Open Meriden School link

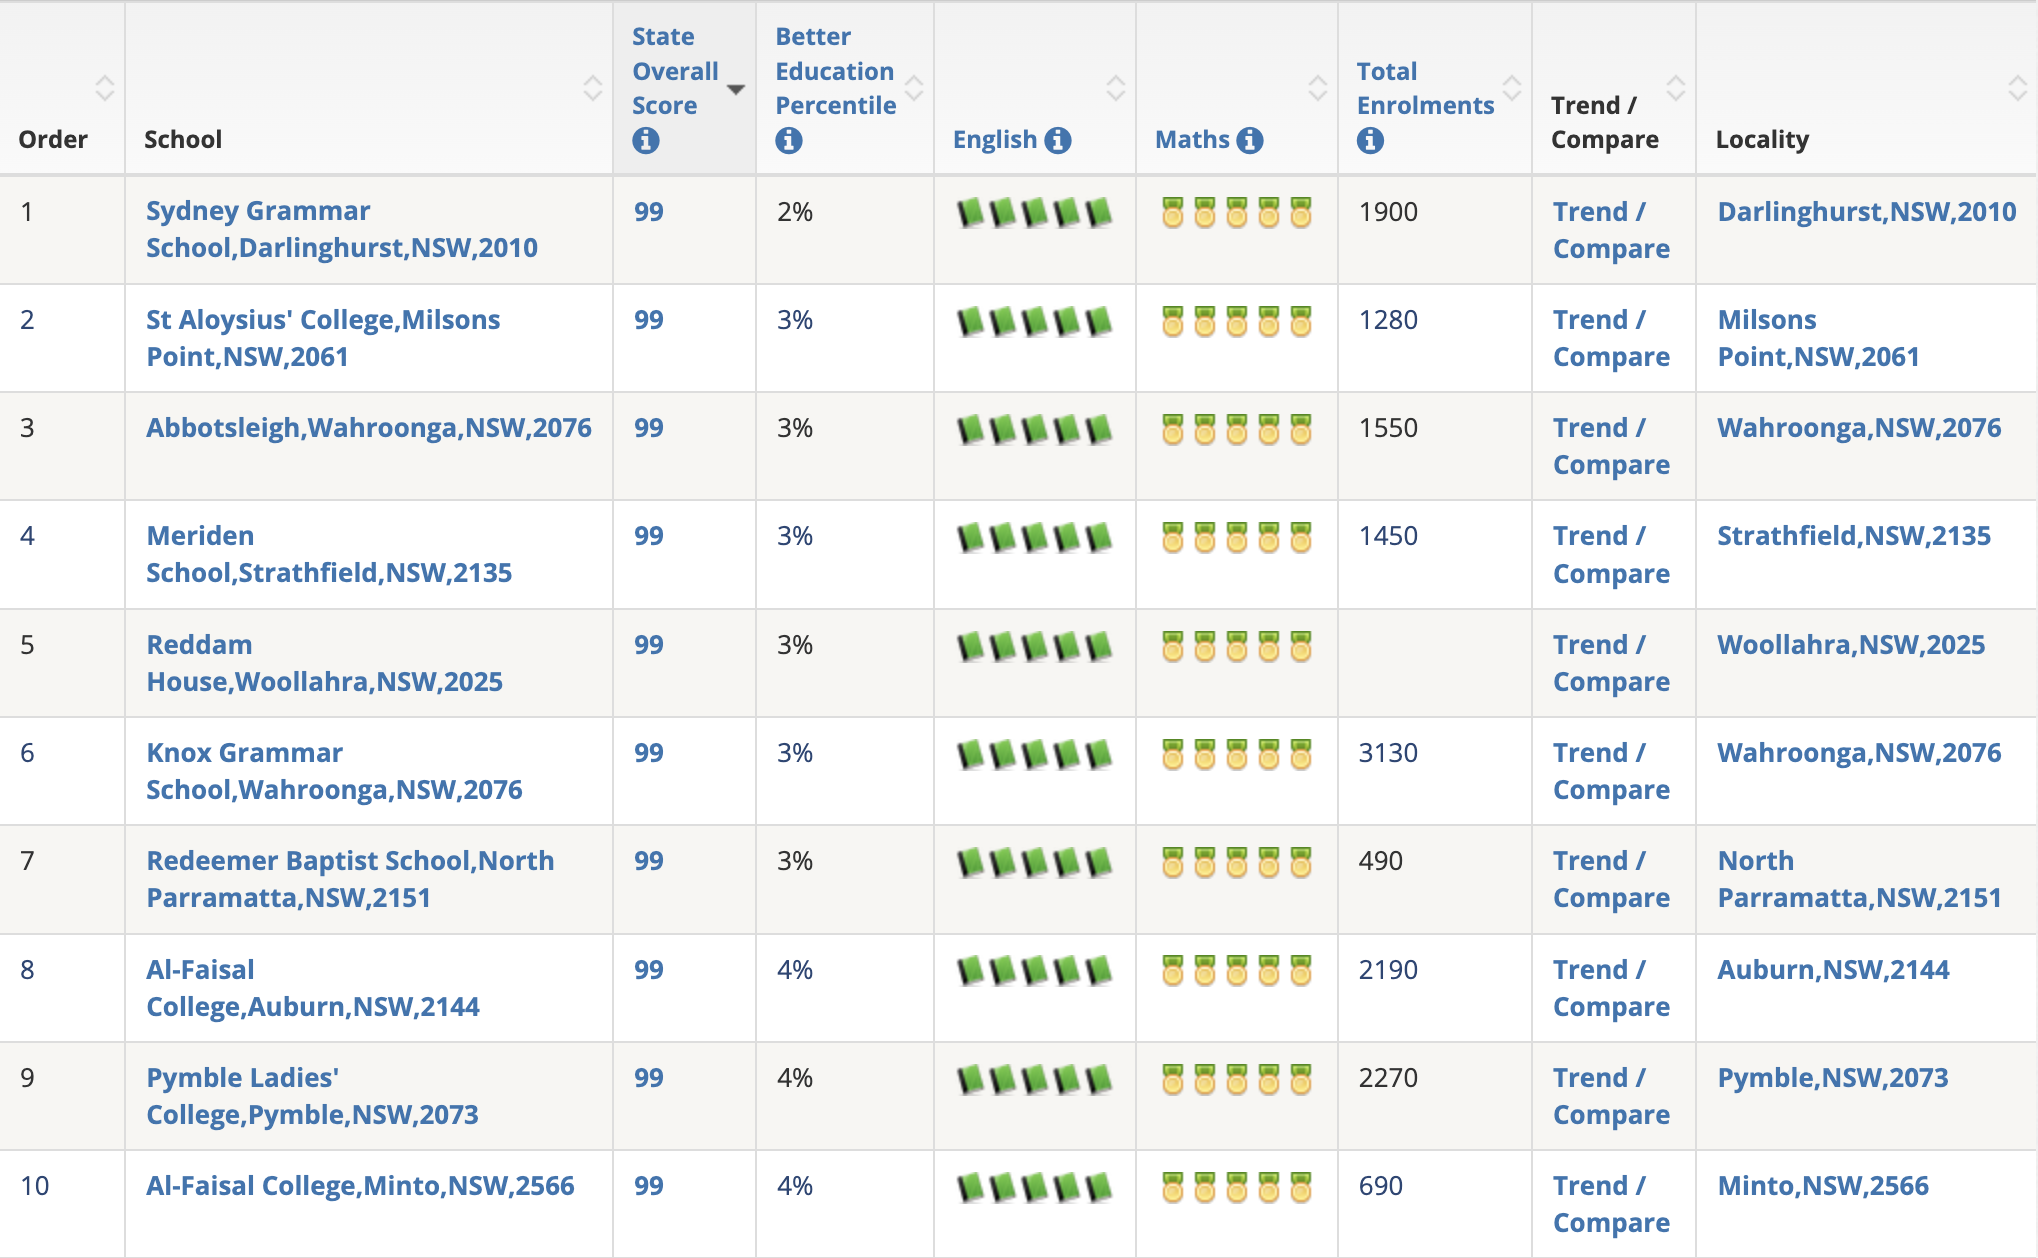coord(329,554)
